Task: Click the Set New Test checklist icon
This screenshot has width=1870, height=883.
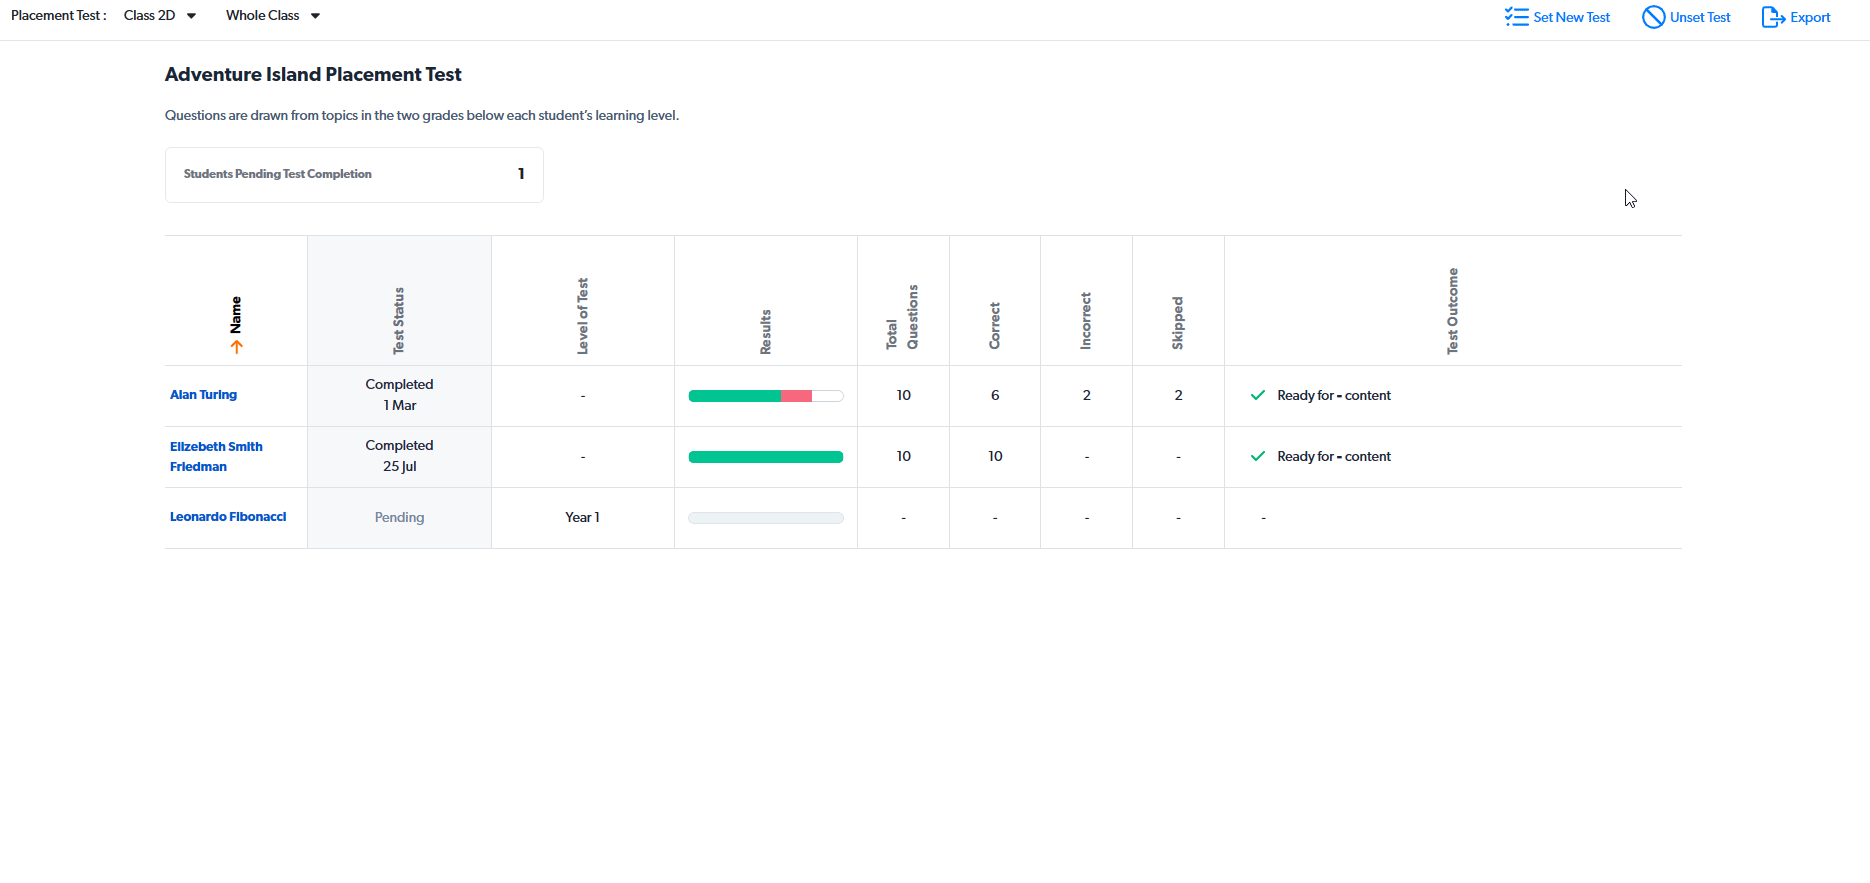Action: click(1516, 17)
